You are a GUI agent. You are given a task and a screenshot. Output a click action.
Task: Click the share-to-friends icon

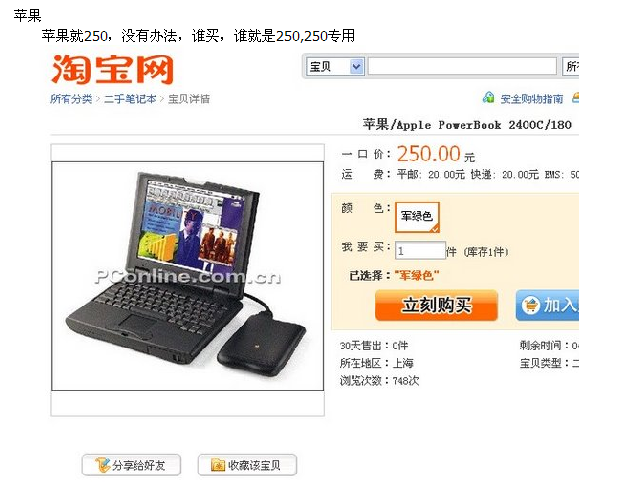point(102,465)
